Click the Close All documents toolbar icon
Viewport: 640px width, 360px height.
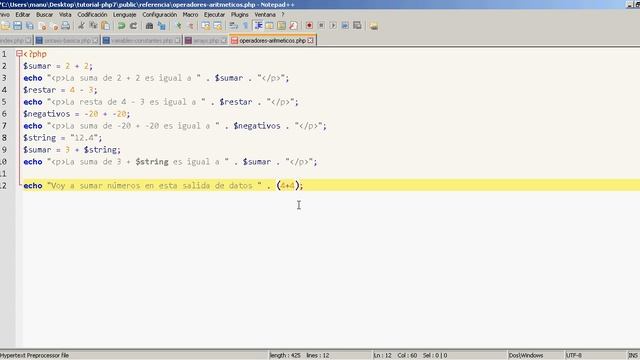tap(55, 26)
